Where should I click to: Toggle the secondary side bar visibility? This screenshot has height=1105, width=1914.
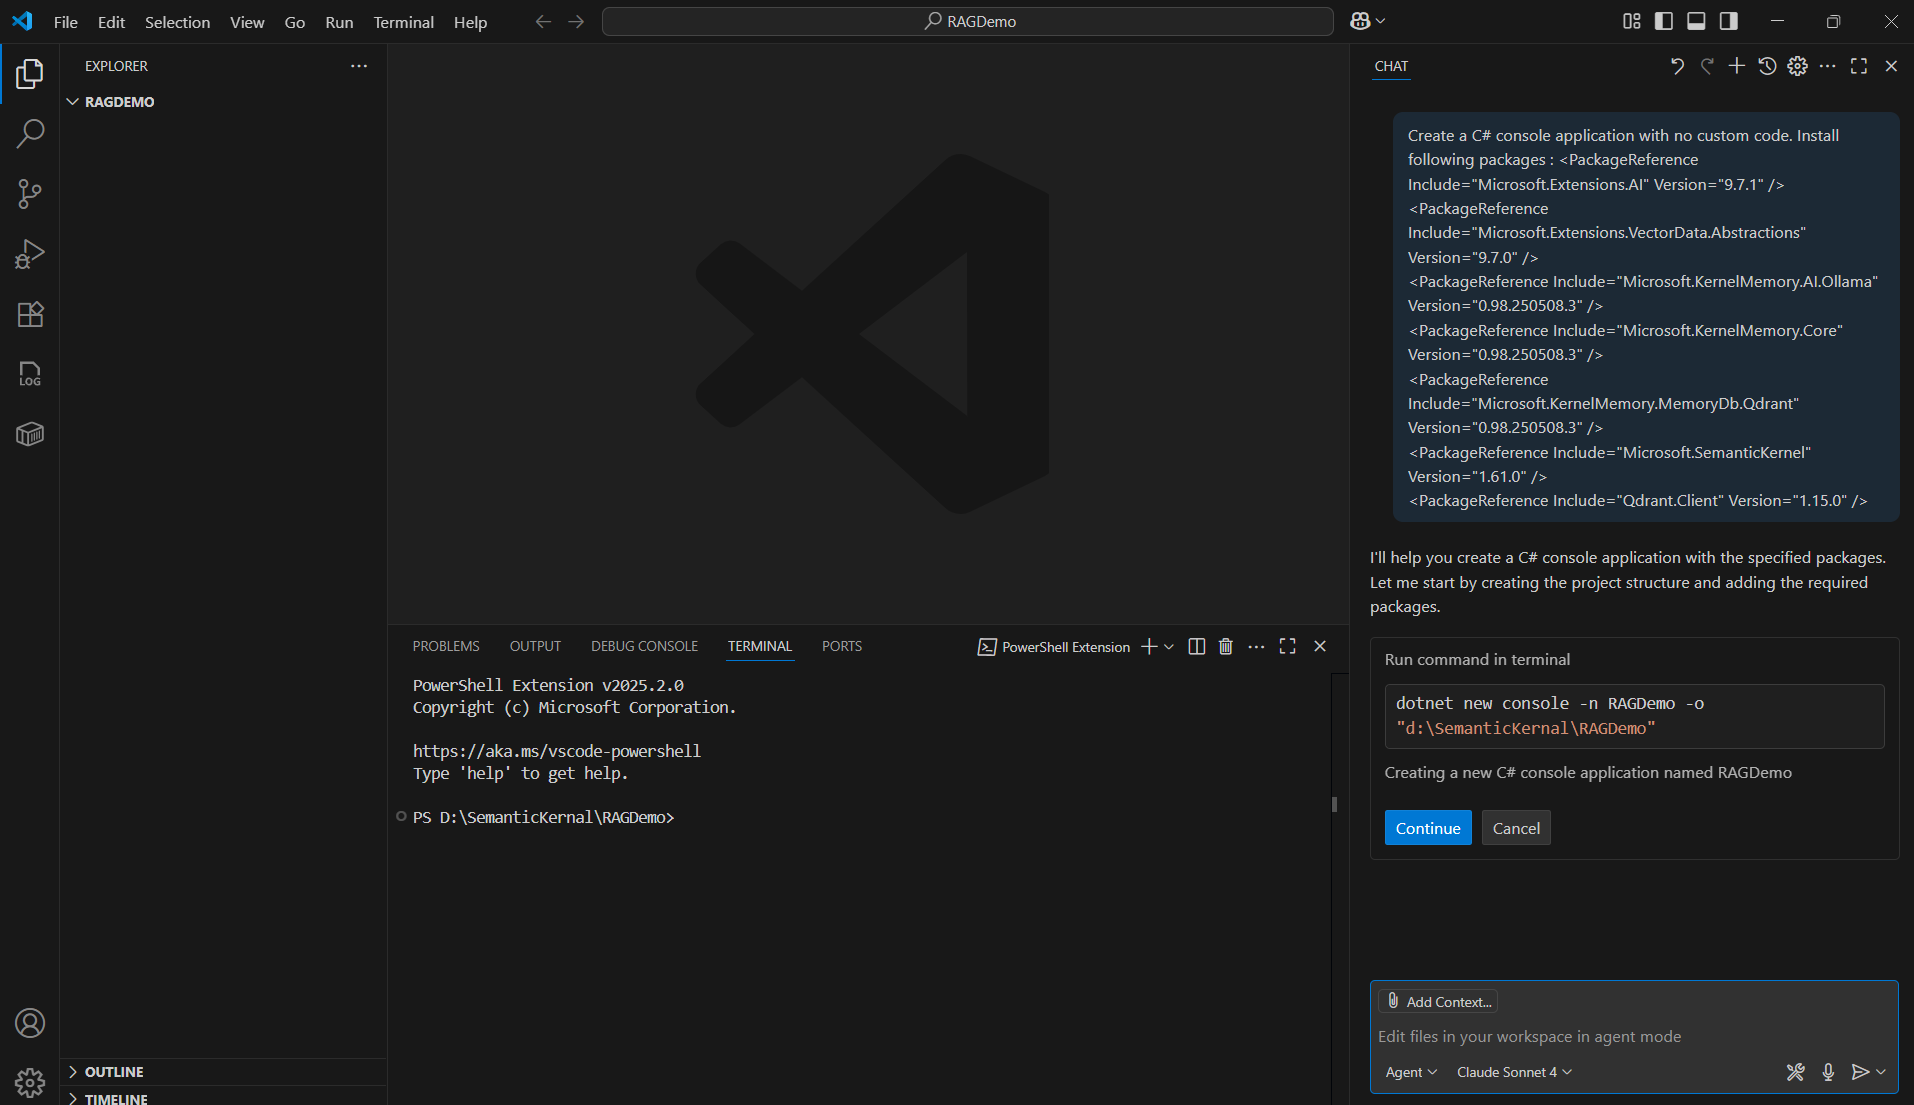1728,21
